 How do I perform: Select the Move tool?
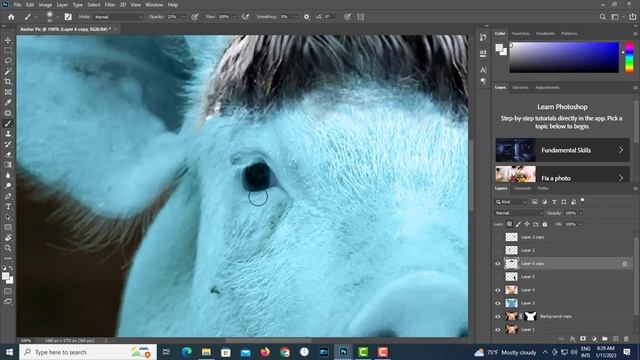[8, 40]
